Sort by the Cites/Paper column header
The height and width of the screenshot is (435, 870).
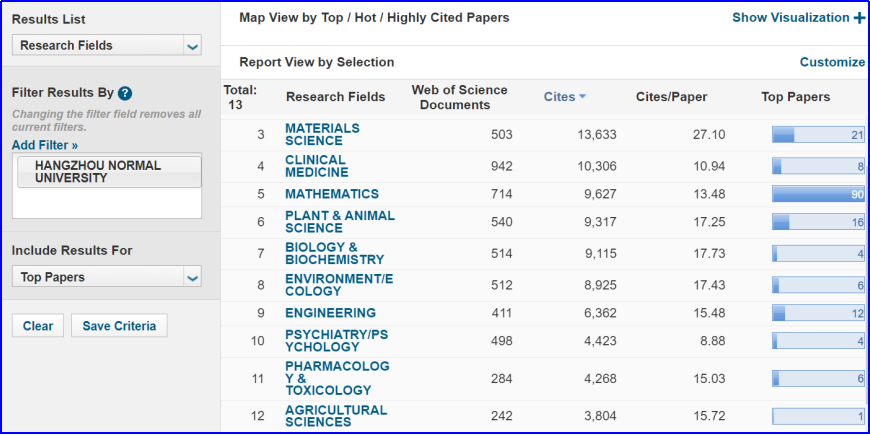point(671,97)
